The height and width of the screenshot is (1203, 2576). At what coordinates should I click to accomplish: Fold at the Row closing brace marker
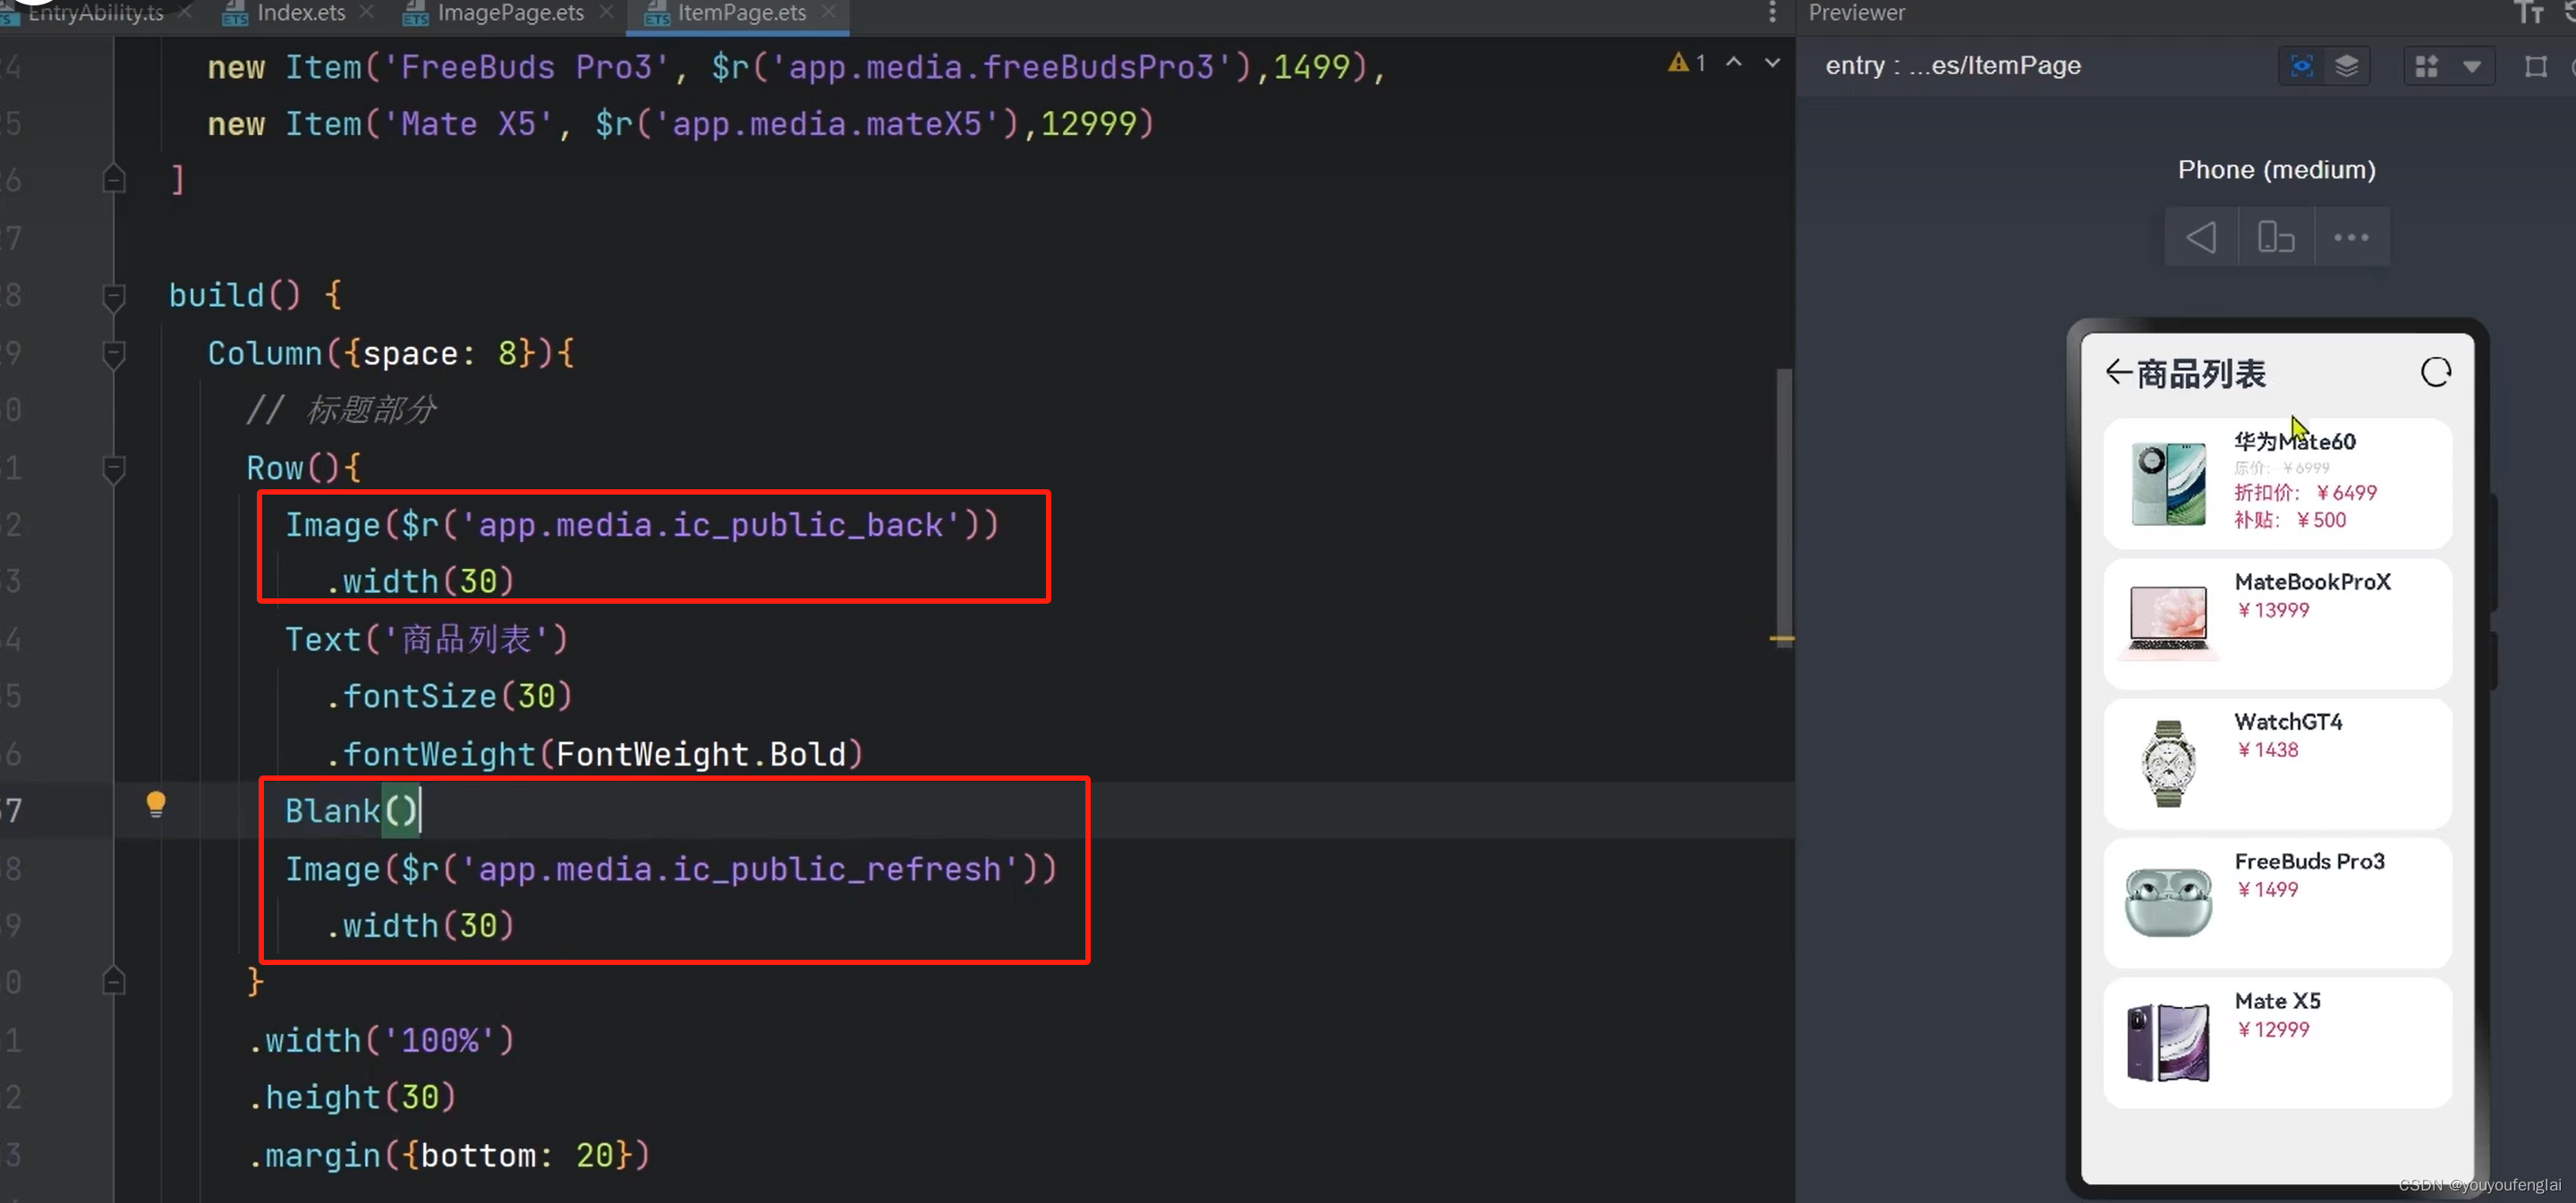click(x=114, y=982)
